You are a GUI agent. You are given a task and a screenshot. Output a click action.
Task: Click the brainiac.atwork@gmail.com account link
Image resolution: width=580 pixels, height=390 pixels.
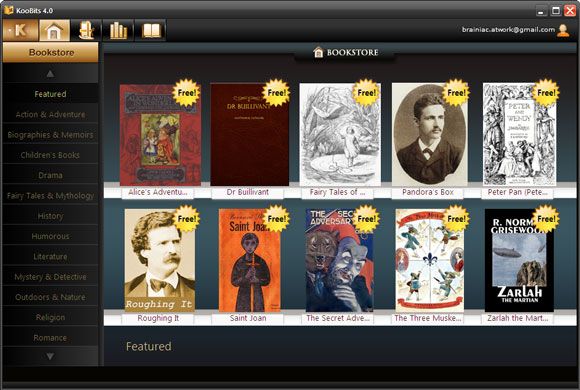(x=508, y=30)
